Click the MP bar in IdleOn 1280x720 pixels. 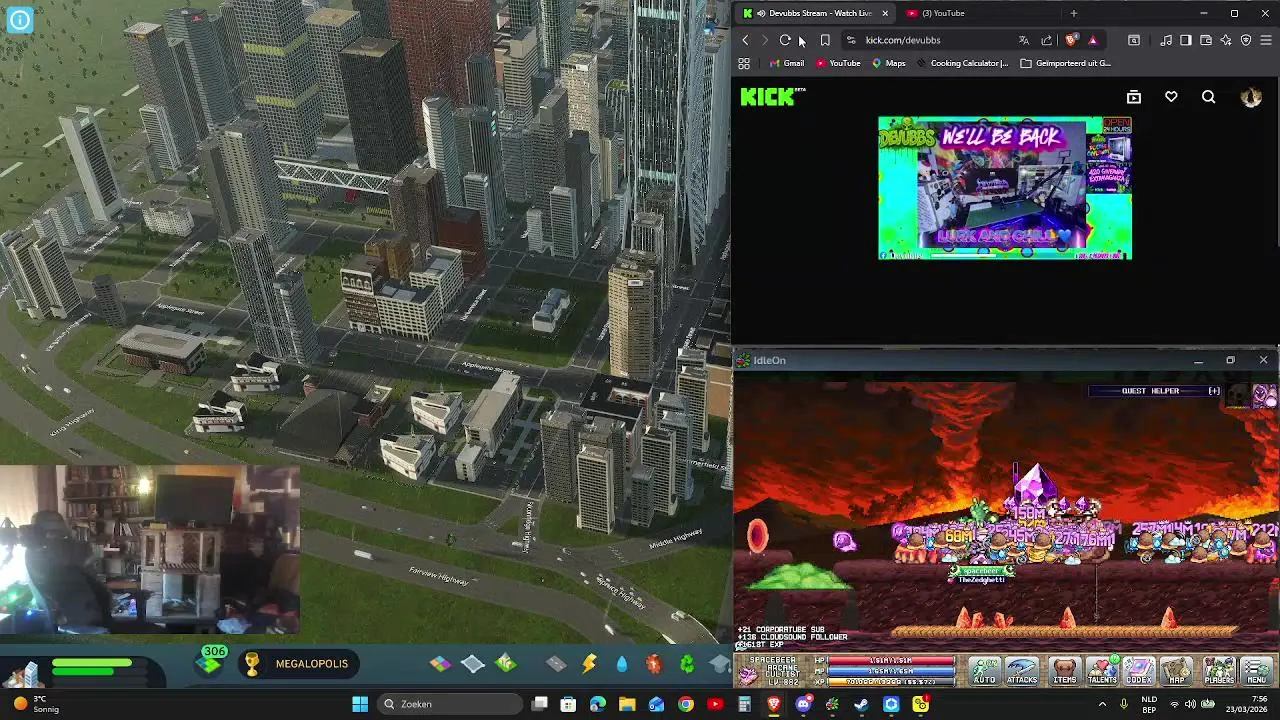tap(890, 671)
